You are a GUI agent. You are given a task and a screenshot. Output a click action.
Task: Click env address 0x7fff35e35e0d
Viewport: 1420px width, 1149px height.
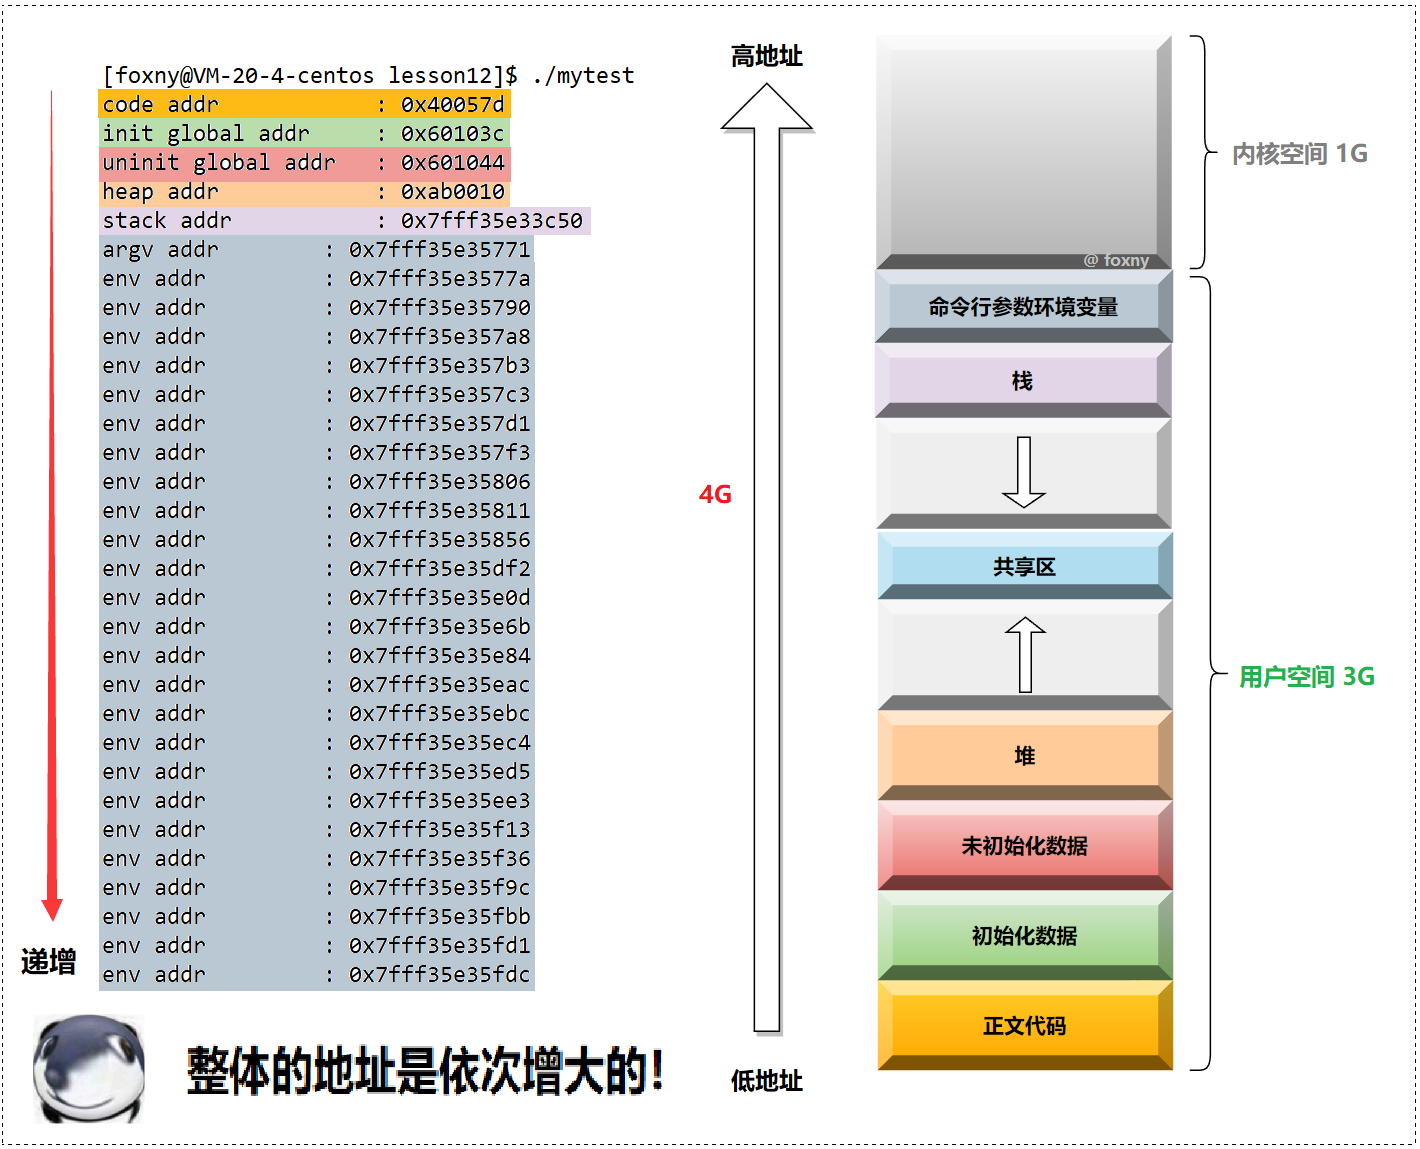[440, 597]
